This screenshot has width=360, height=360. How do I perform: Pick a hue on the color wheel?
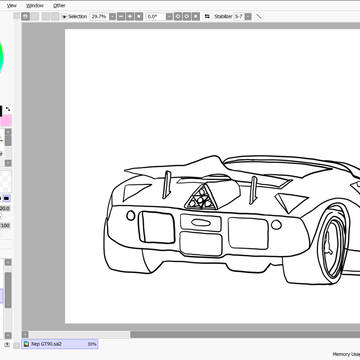click(1, 57)
